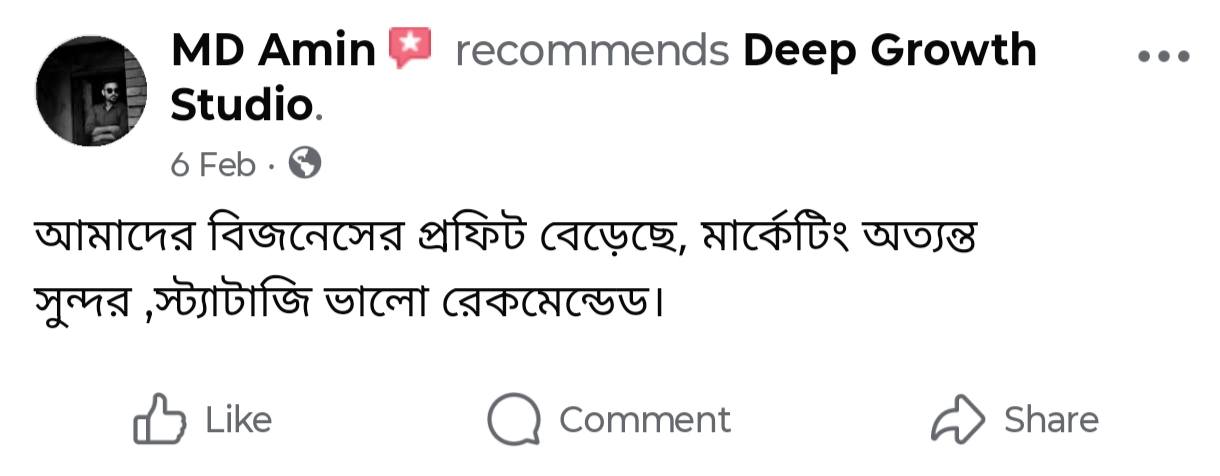Screen dimensions: 1220x476
Task: Open the three-dot post options menu
Action: click(x=1165, y=57)
